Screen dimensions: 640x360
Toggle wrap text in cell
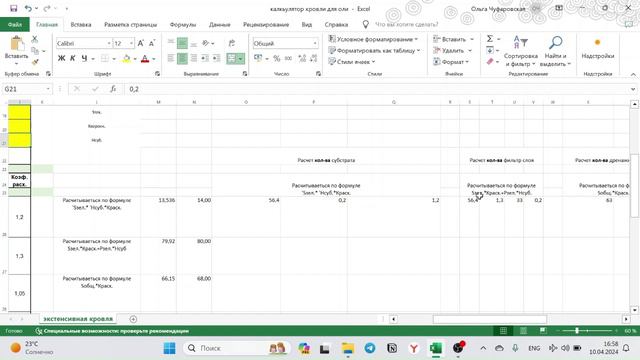pyautogui.click(x=231, y=43)
